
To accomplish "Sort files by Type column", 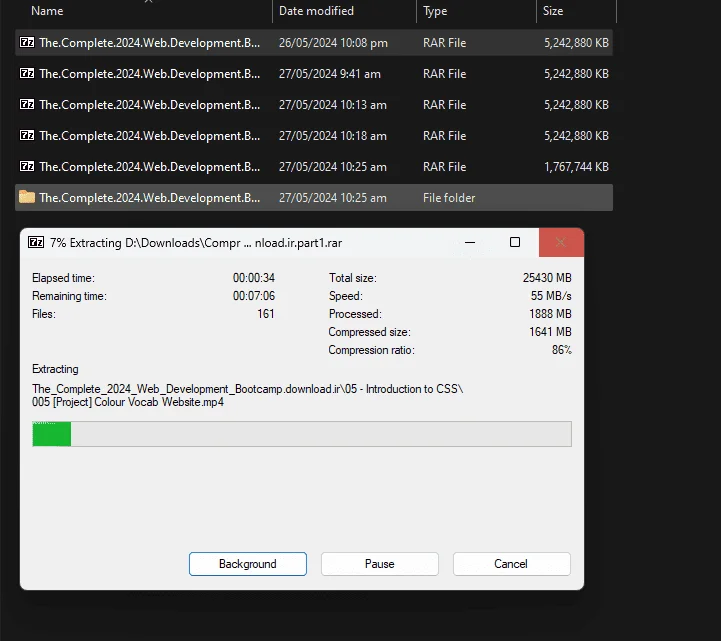I will pyautogui.click(x=435, y=11).
